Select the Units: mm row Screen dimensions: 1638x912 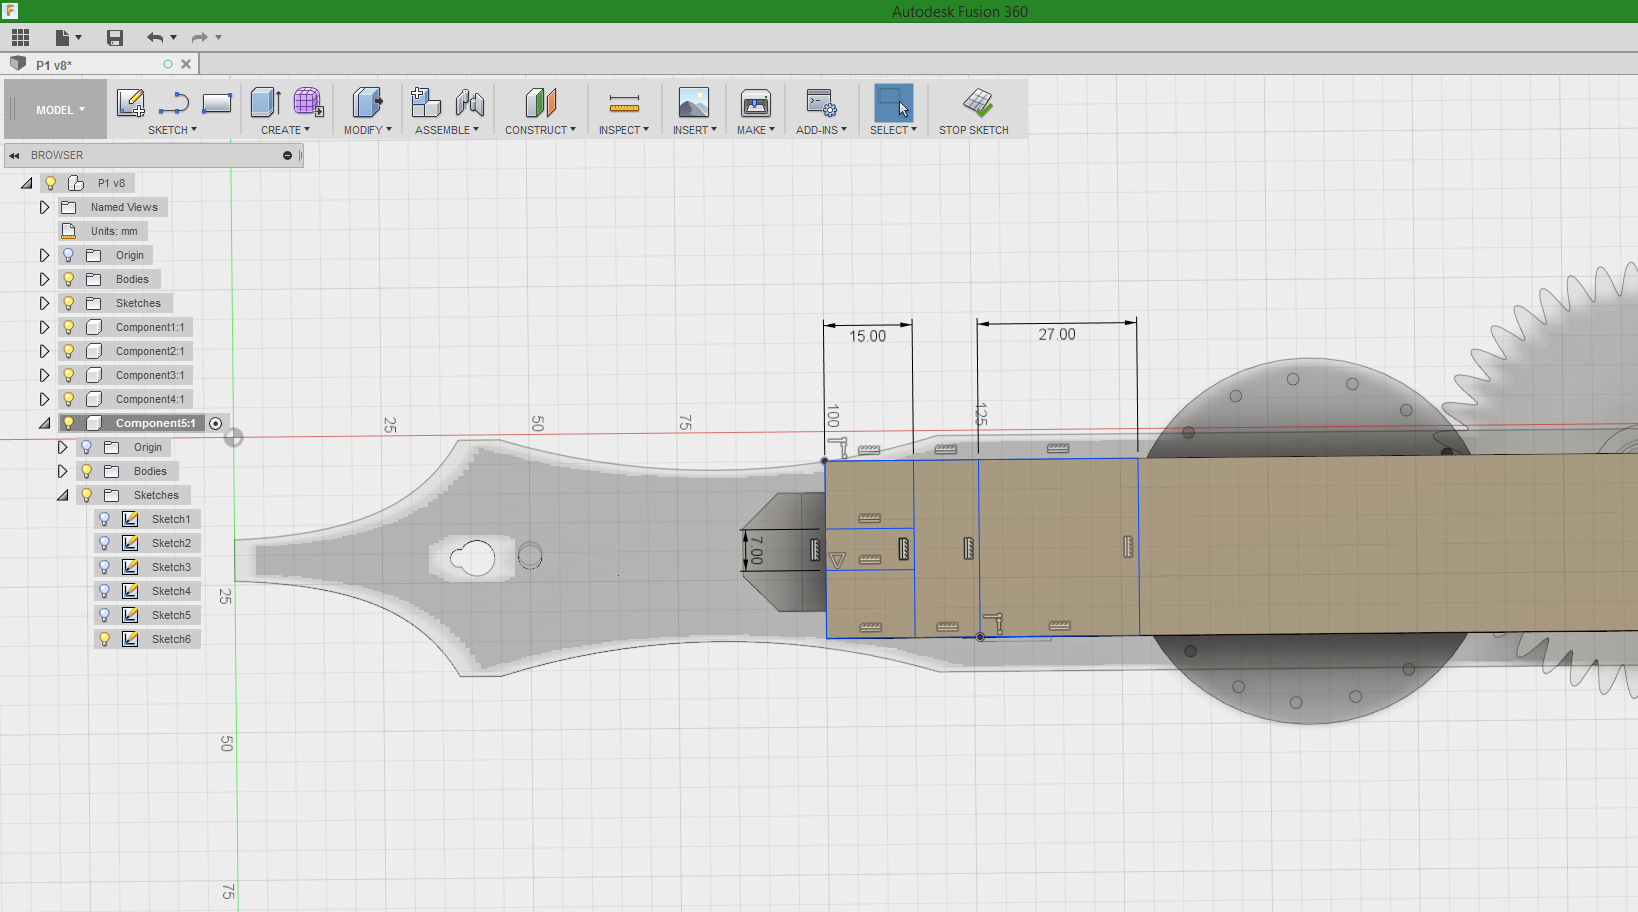(x=102, y=231)
